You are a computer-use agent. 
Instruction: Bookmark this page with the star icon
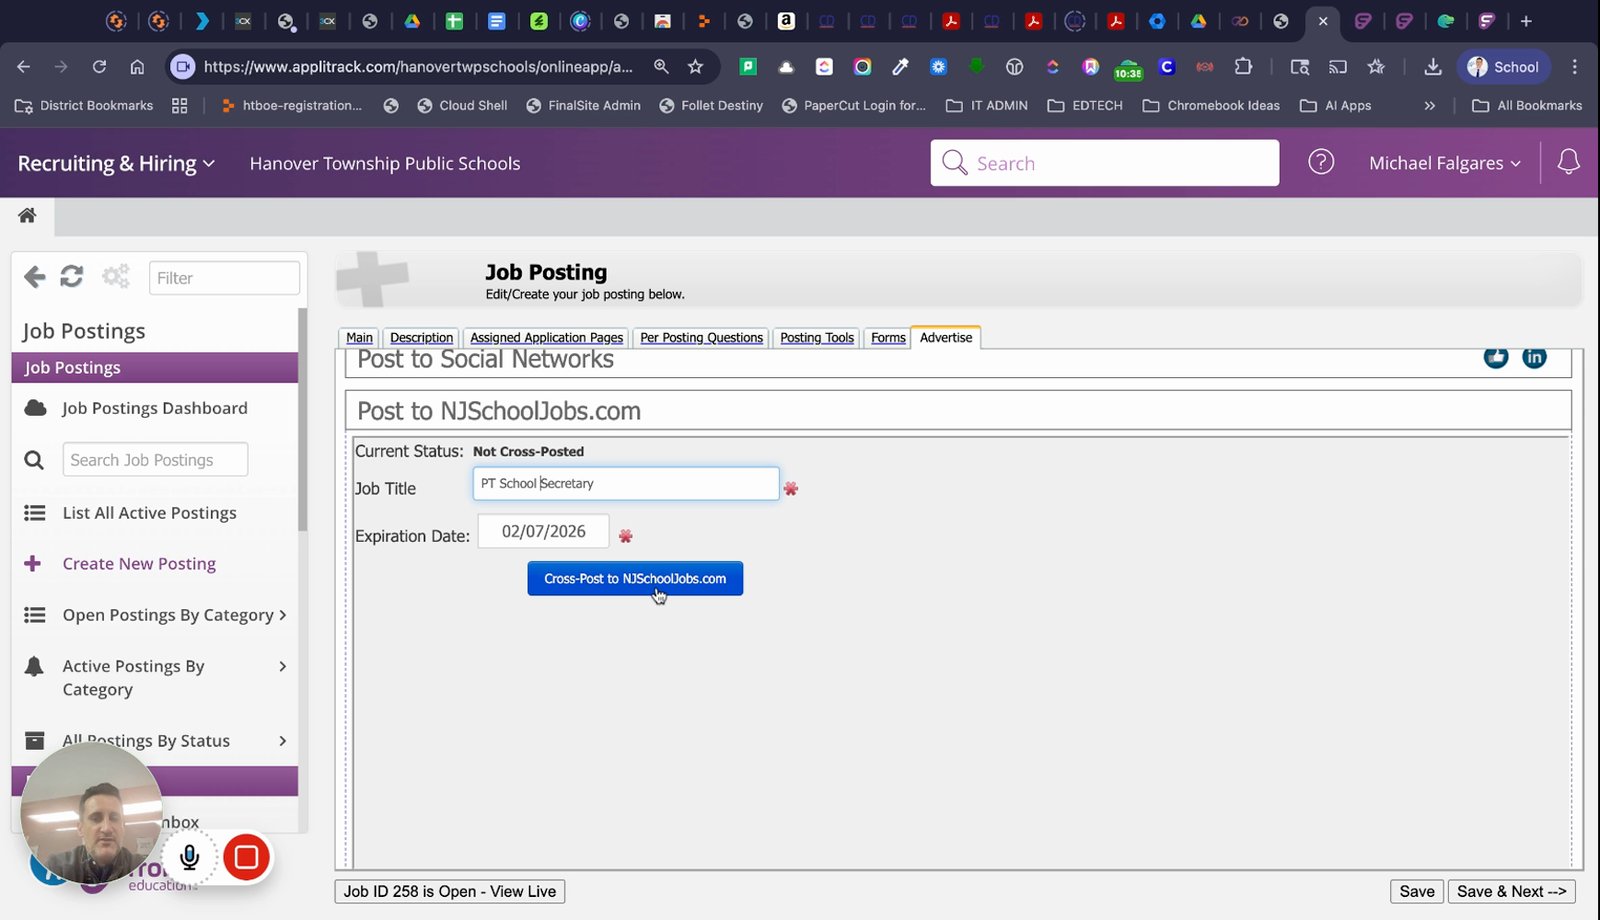(x=696, y=67)
